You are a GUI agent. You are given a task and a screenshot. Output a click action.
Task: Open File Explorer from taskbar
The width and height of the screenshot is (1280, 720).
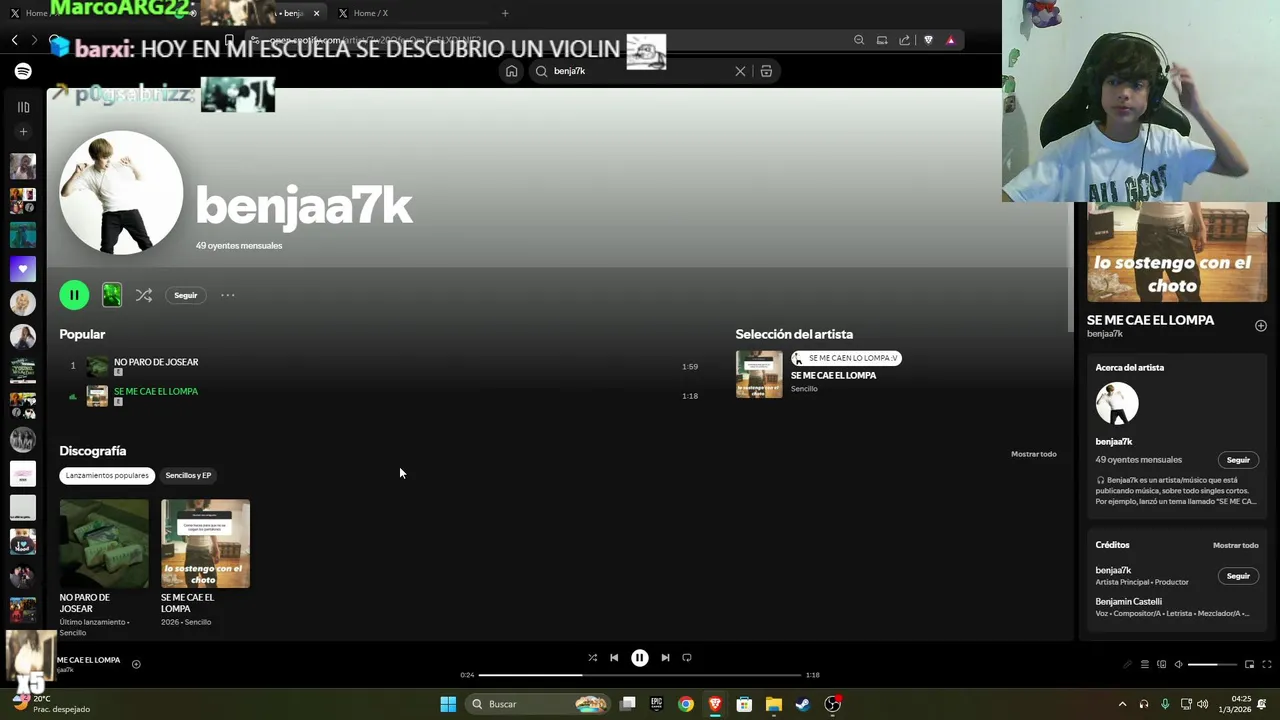click(x=773, y=704)
